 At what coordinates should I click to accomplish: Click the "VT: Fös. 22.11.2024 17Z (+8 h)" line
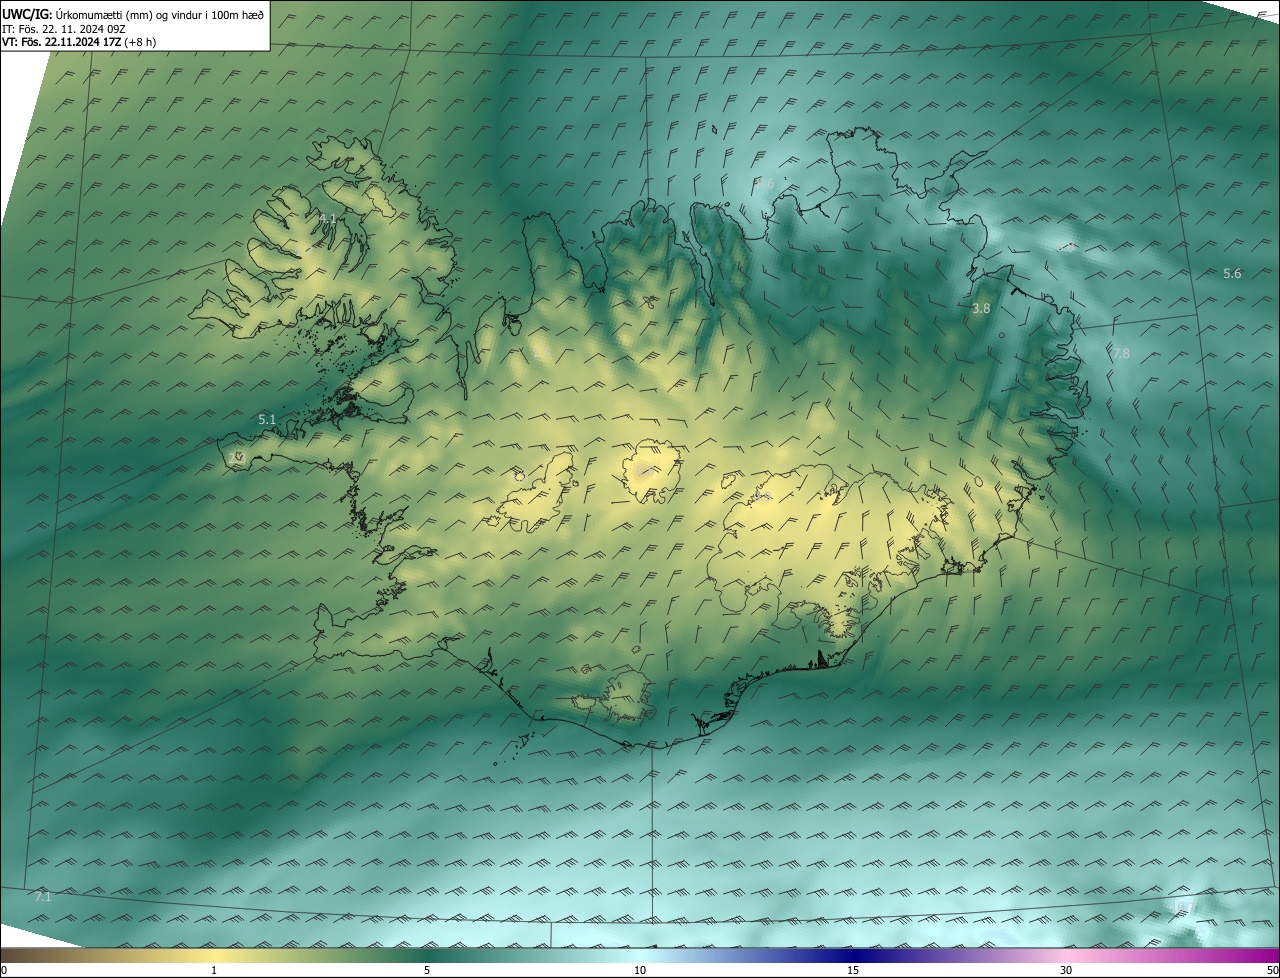(x=79, y=41)
